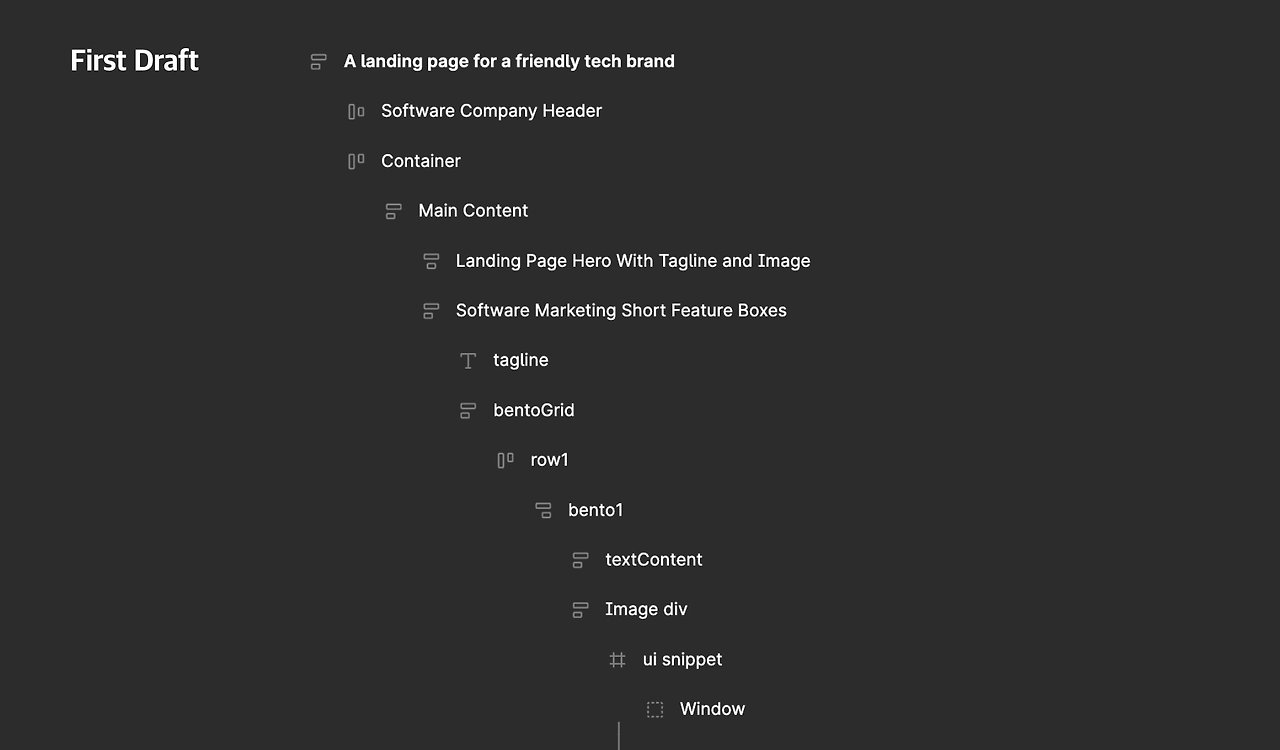
Task: Click the layout icon beside Image div
Action: tap(580, 610)
